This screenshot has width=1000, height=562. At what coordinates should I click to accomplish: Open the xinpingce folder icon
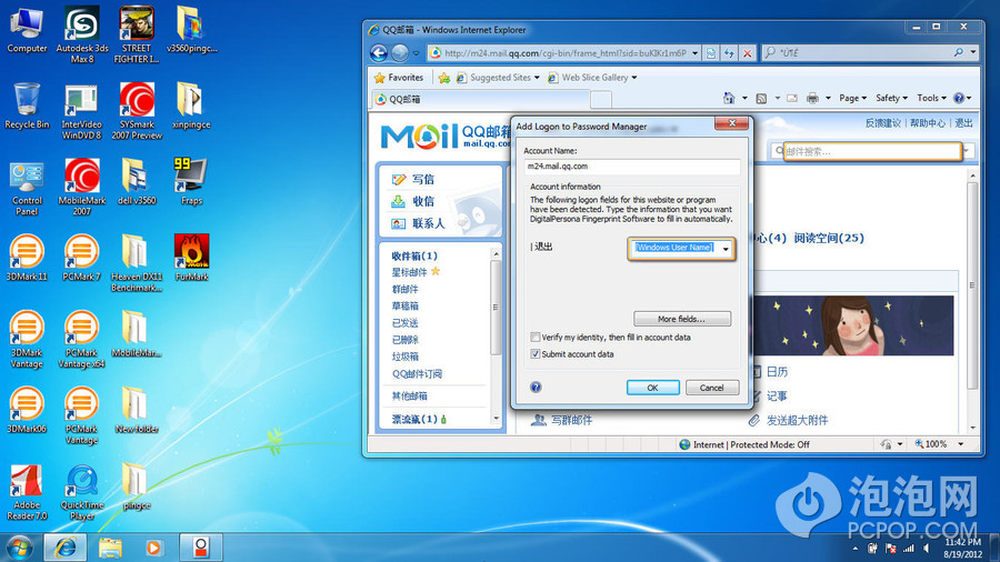(191, 106)
